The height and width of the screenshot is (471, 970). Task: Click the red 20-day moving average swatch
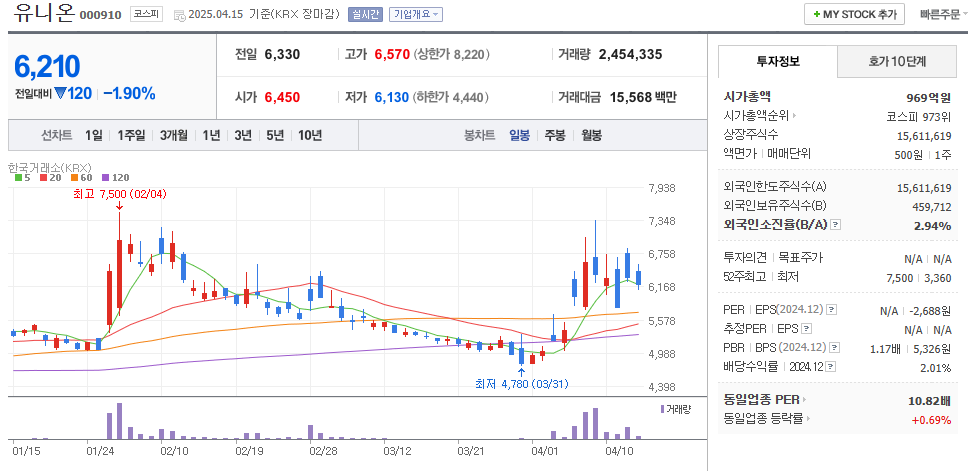click(x=43, y=178)
